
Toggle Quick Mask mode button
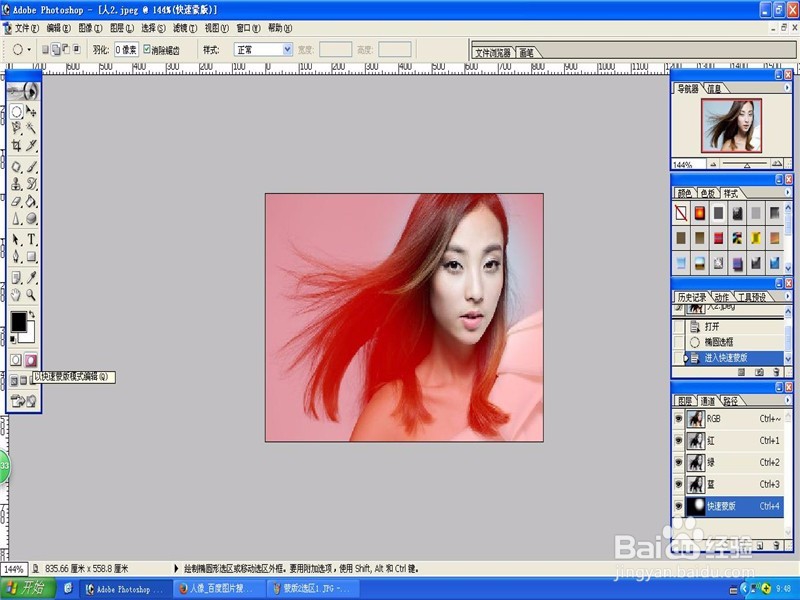[x=31, y=360]
